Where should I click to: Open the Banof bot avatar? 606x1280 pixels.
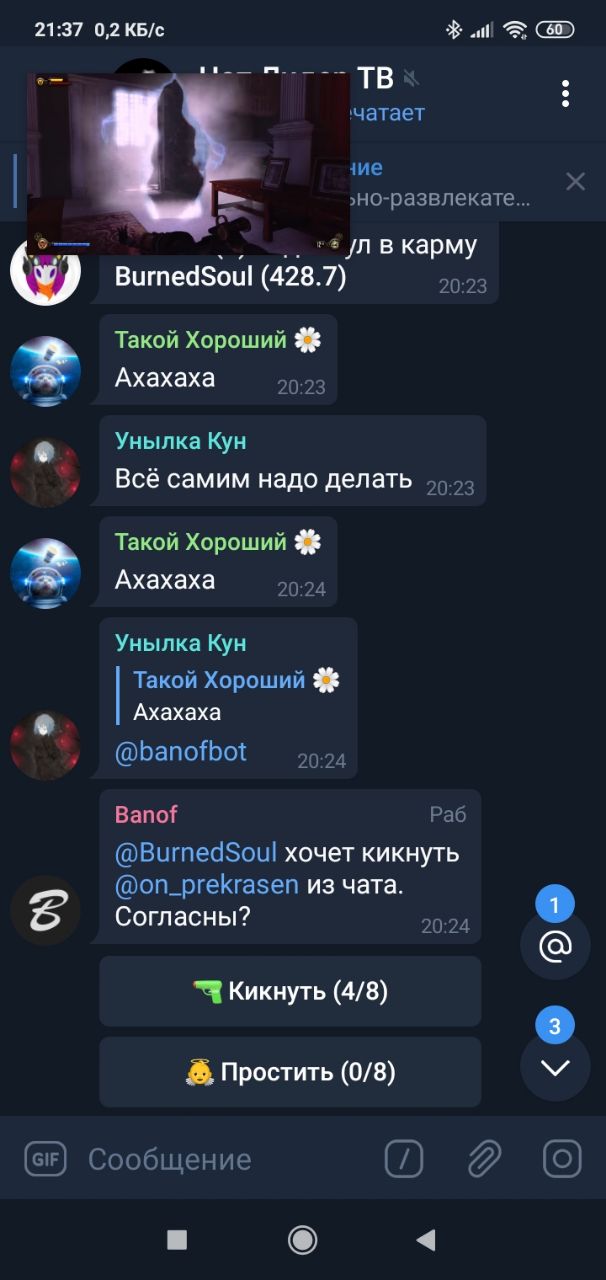tap(45, 910)
